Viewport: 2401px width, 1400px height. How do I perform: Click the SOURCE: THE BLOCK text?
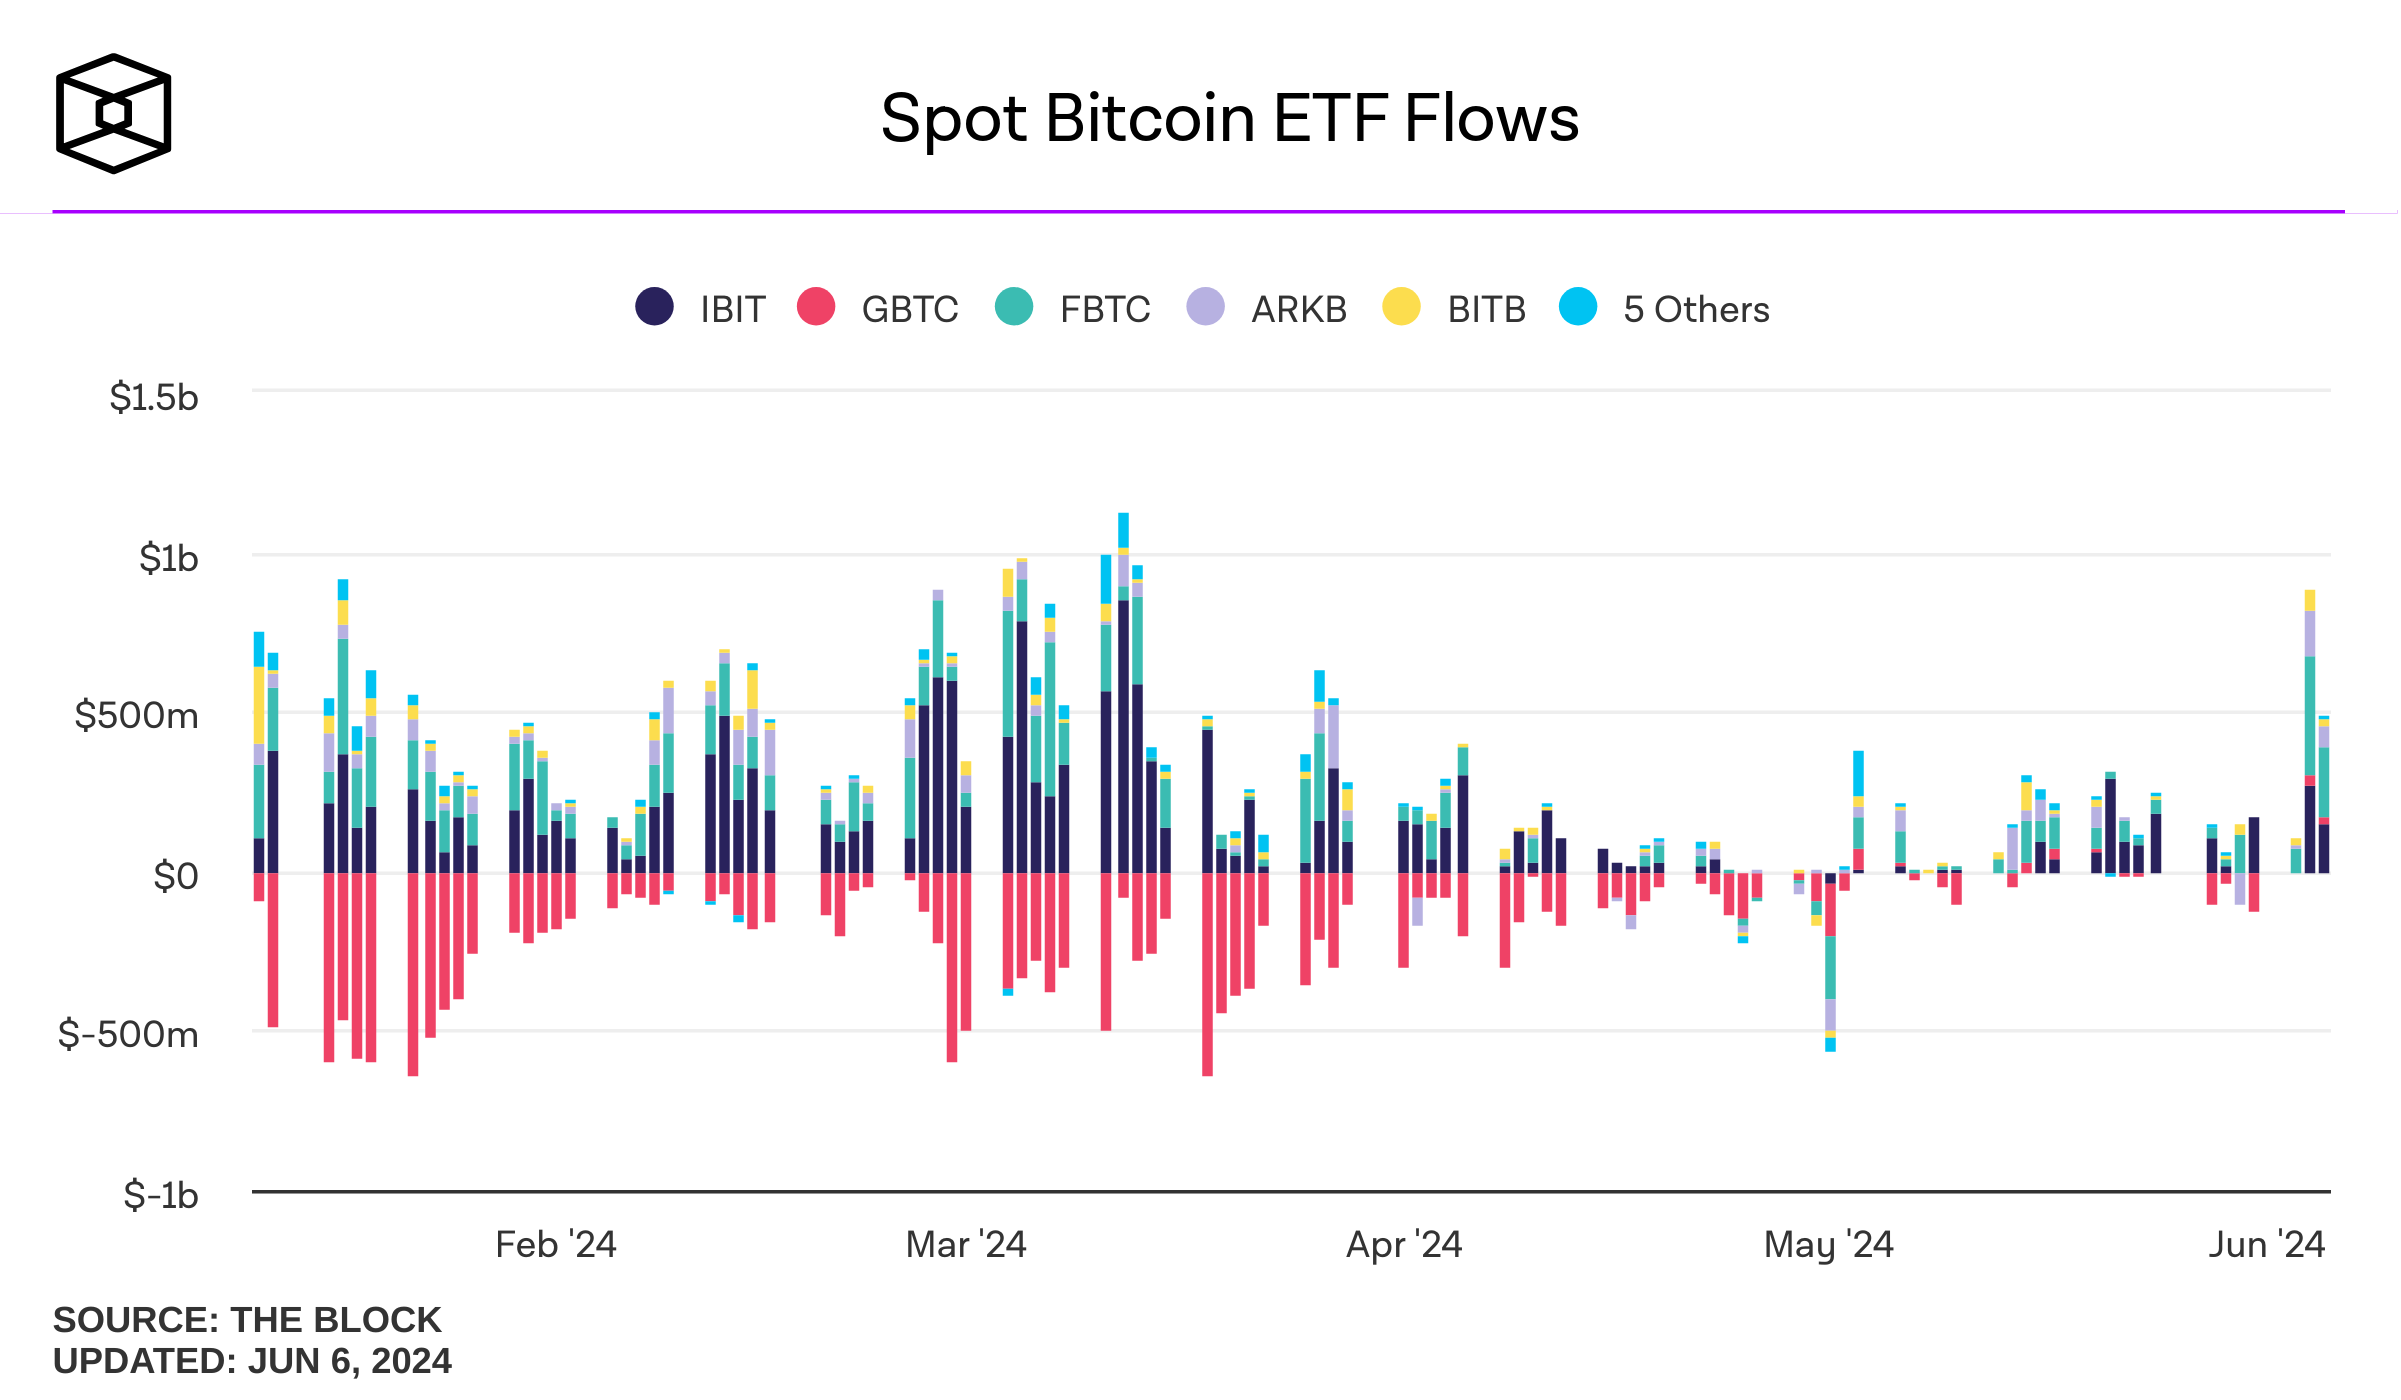click(x=247, y=1320)
